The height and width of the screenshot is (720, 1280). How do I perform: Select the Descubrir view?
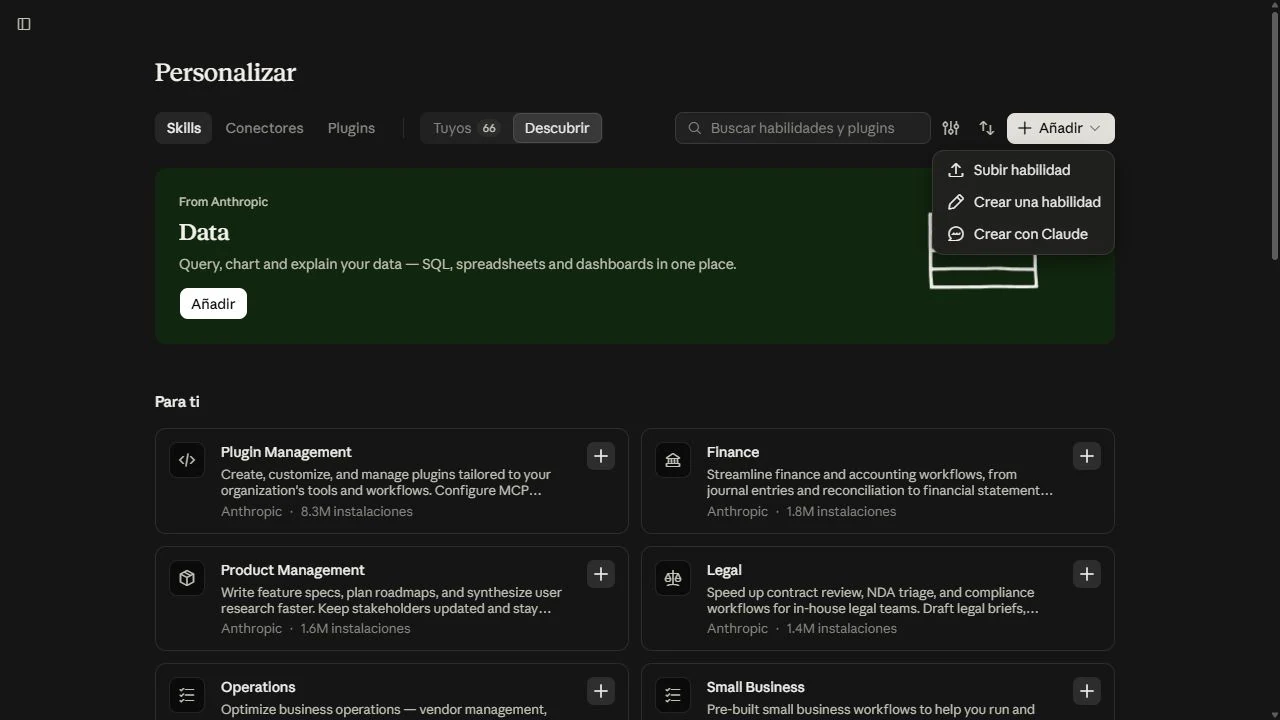click(557, 128)
